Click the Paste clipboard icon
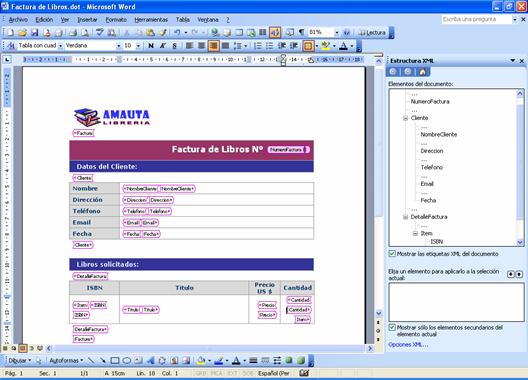The image size is (528, 380). click(x=151, y=33)
